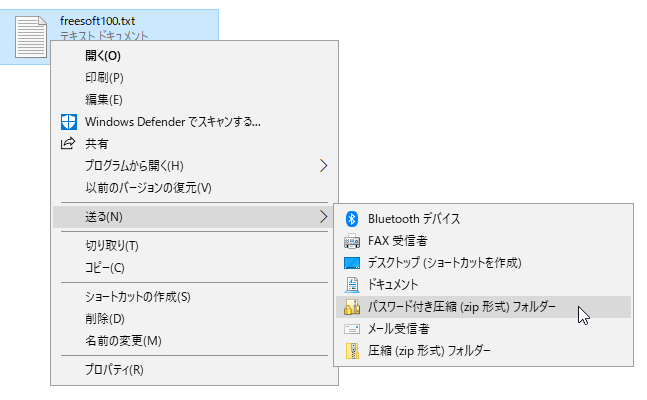Viewport: 647px width, 400px height.
Task: Select パスワード付き圧縮 (zip 形式) フォルダー
Action: 483,307
